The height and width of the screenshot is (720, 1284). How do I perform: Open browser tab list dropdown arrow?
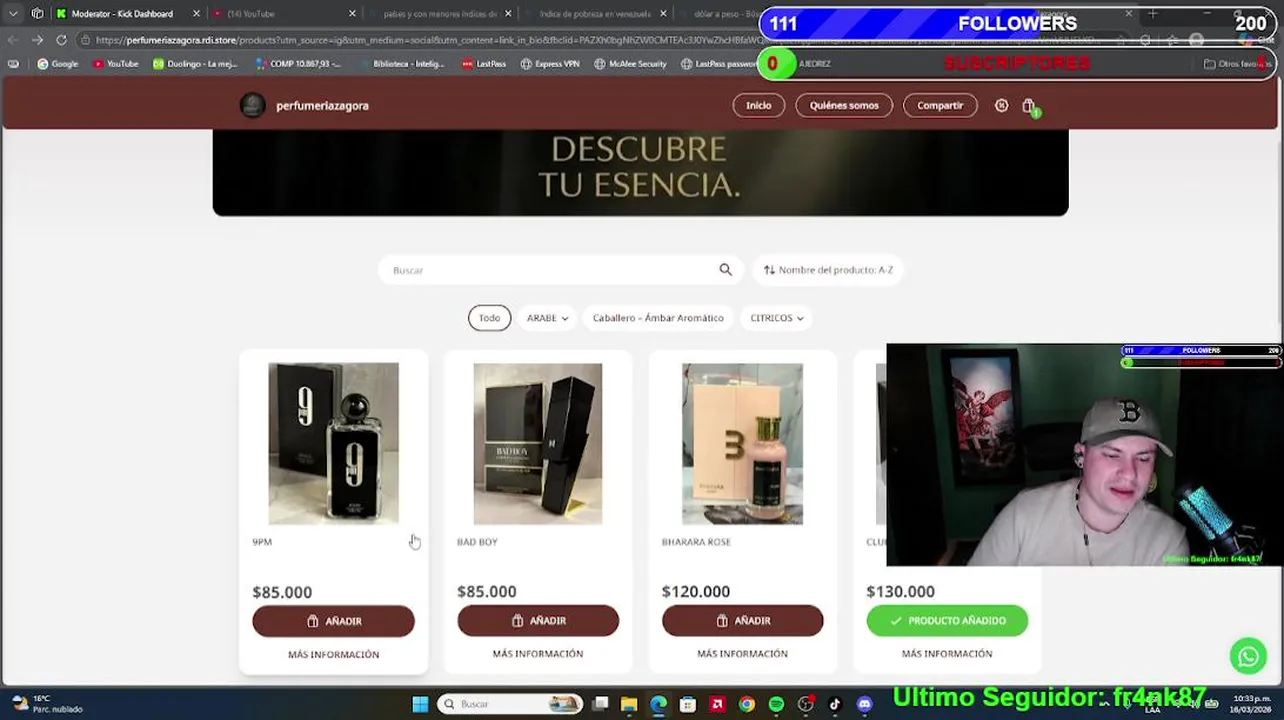(x=13, y=14)
